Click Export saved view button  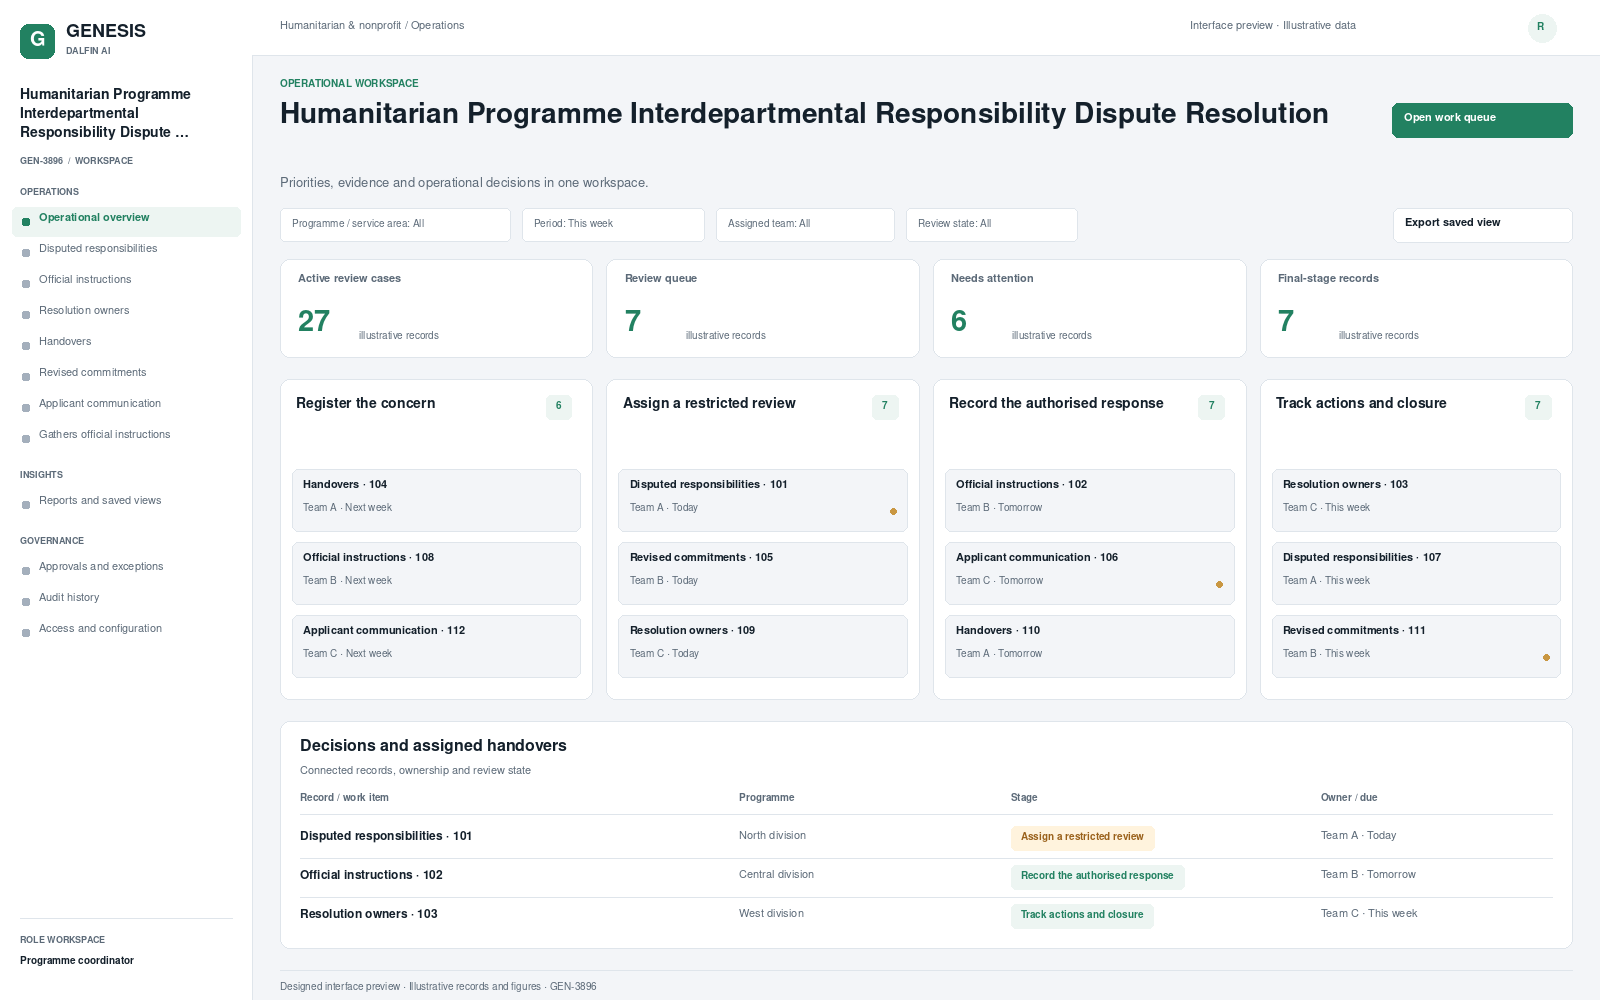click(x=1482, y=225)
